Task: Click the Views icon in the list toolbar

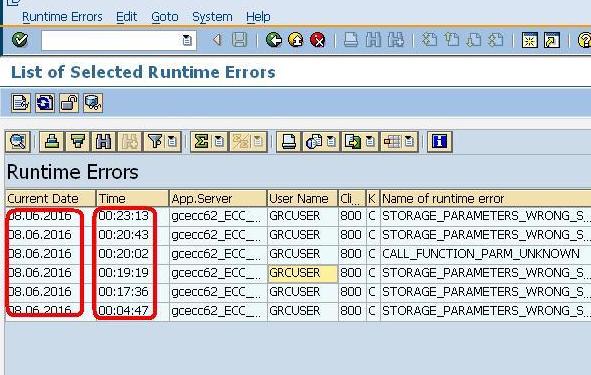Action: [x=314, y=142]
